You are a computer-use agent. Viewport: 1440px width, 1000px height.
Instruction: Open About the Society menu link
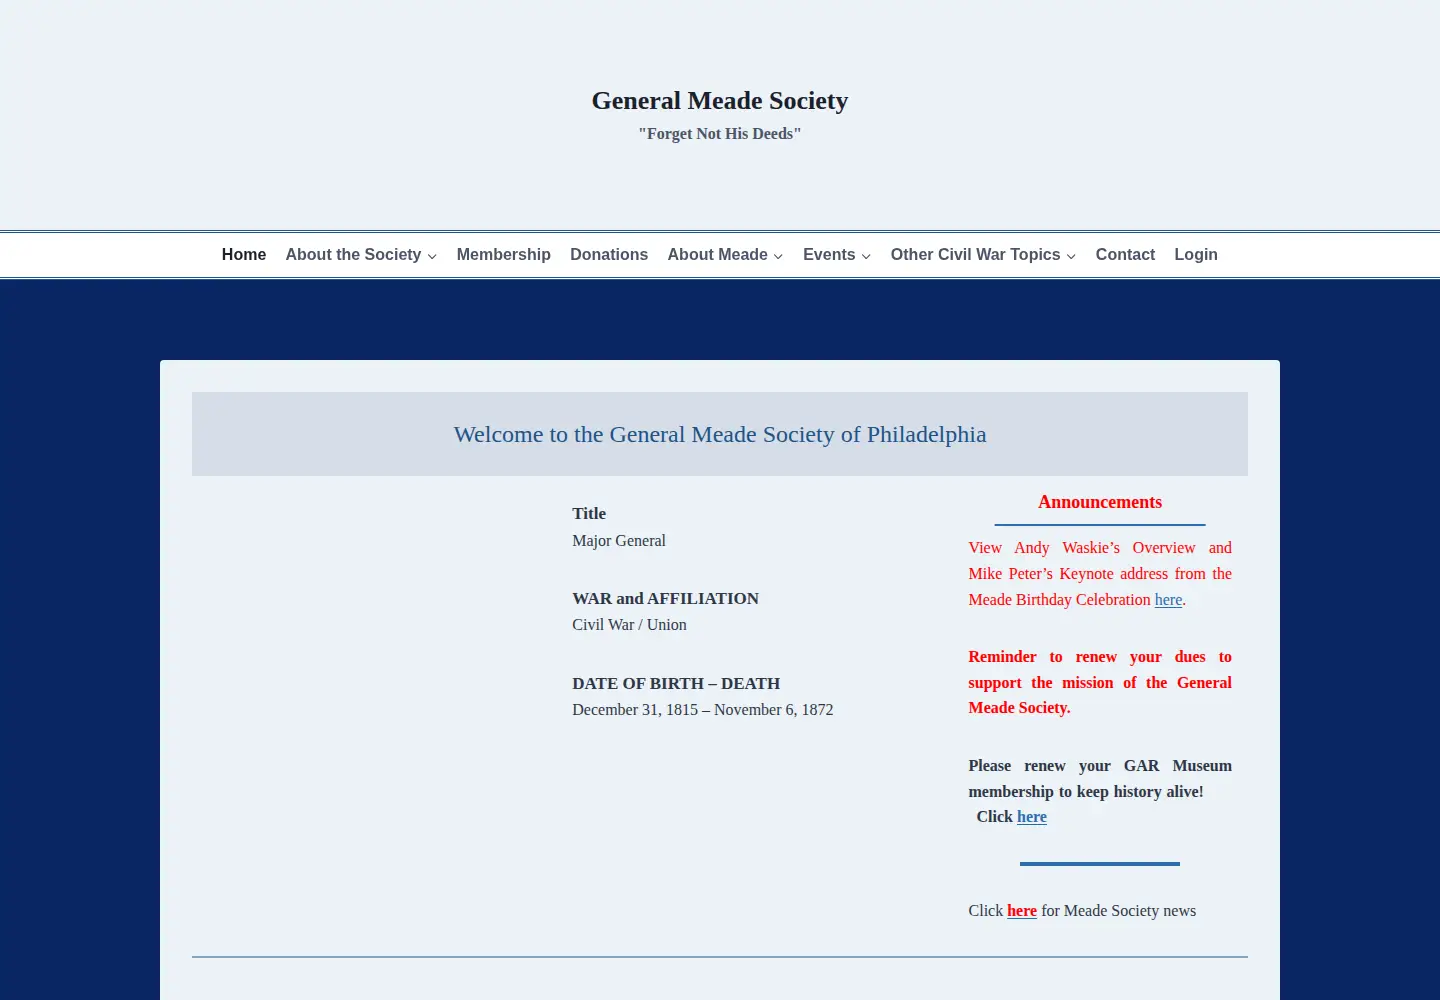[353, 255]
